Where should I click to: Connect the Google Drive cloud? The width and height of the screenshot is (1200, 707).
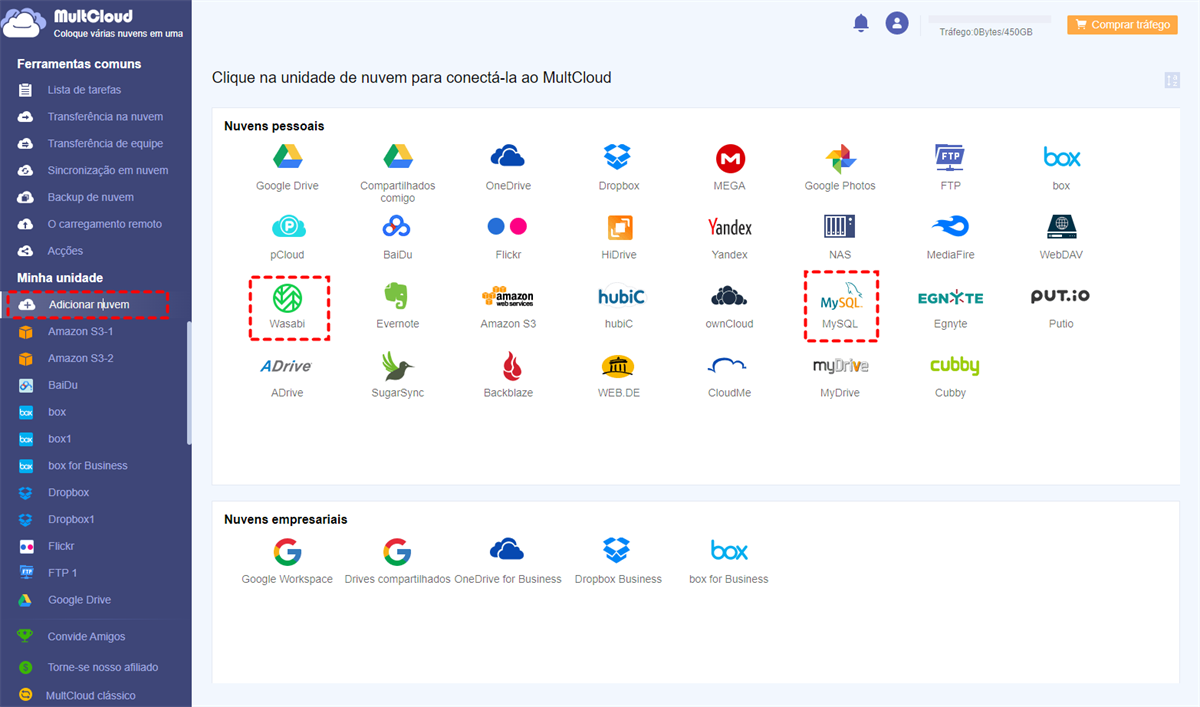pyautogui.click(x=287, y=157)
